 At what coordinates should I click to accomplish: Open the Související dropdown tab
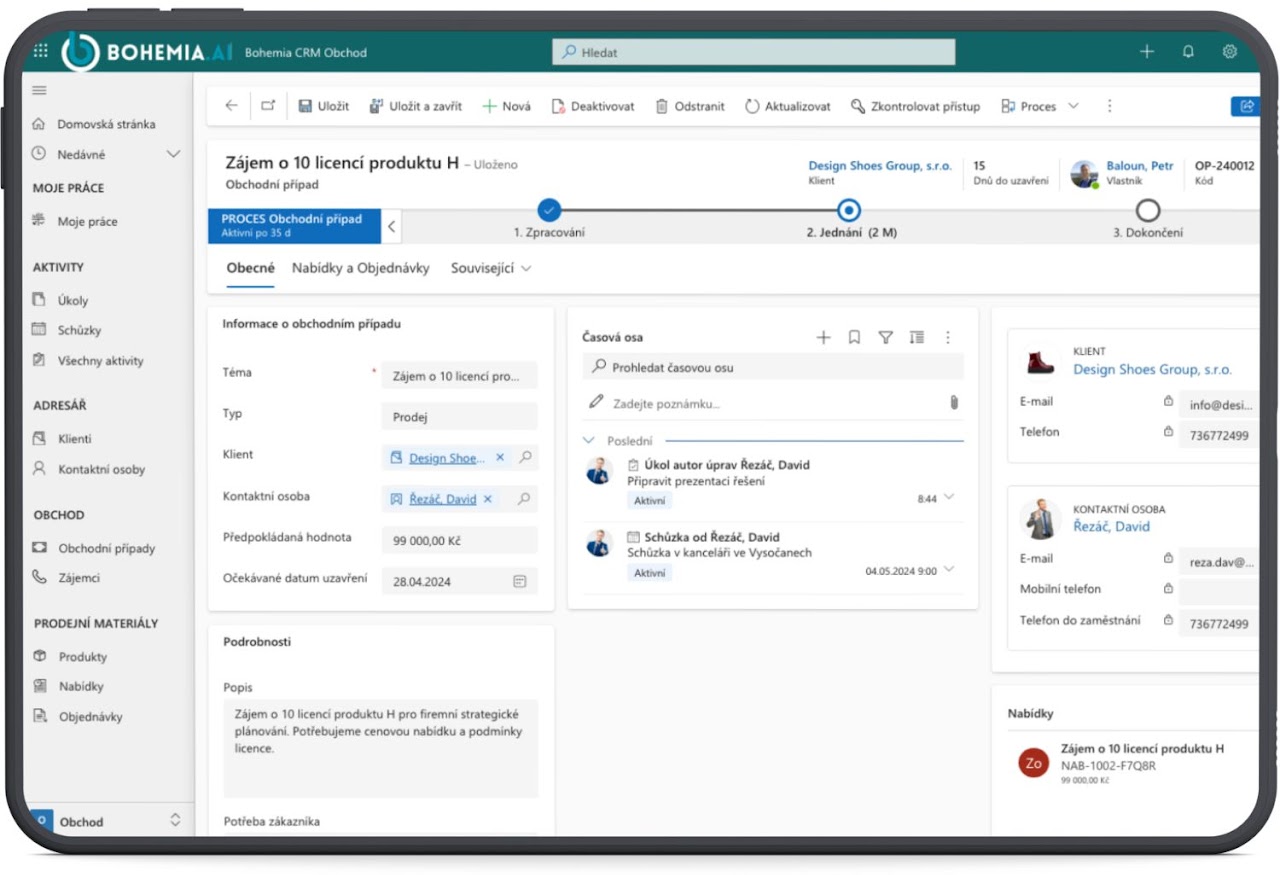[x=490, y=268]
